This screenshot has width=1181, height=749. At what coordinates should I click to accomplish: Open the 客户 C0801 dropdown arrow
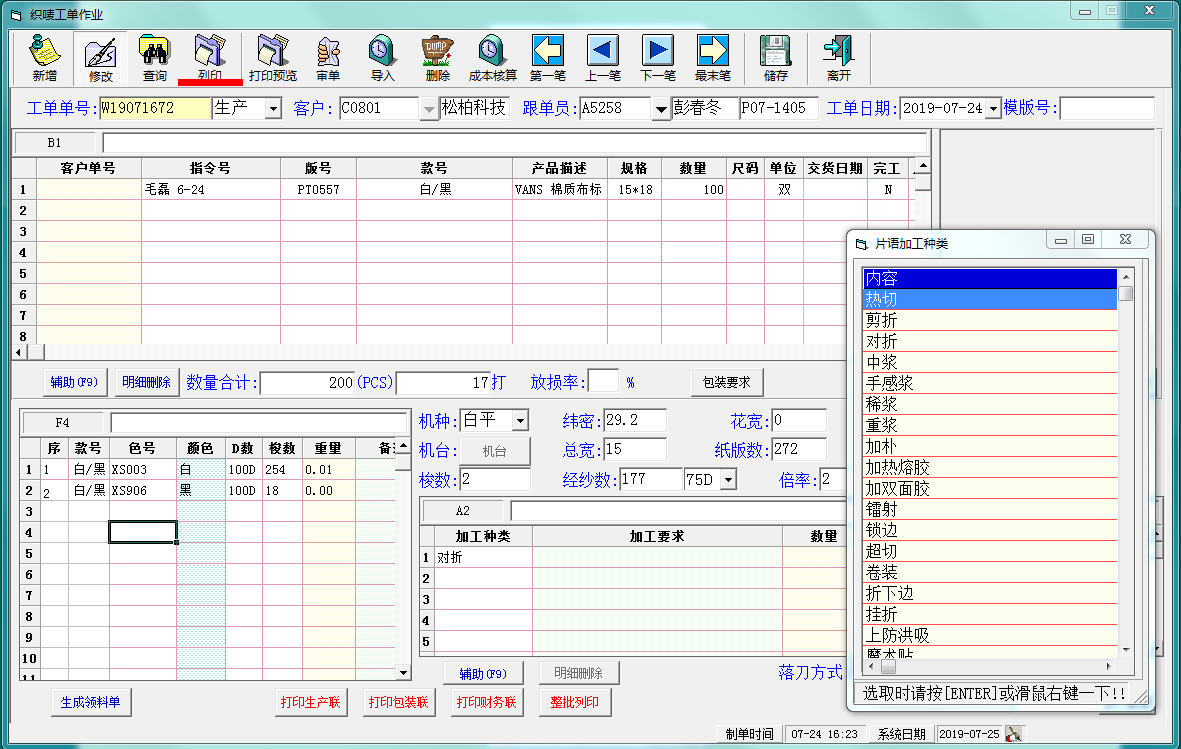point(429,109)
